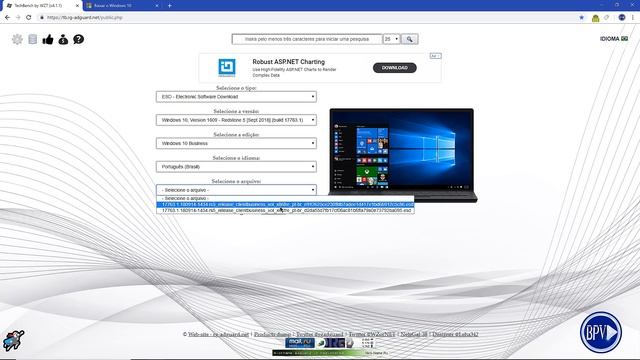Choose the '- Selecione o arquivo -' placeholder option
This screenshot has width=640, height=360.
point(285,198)
